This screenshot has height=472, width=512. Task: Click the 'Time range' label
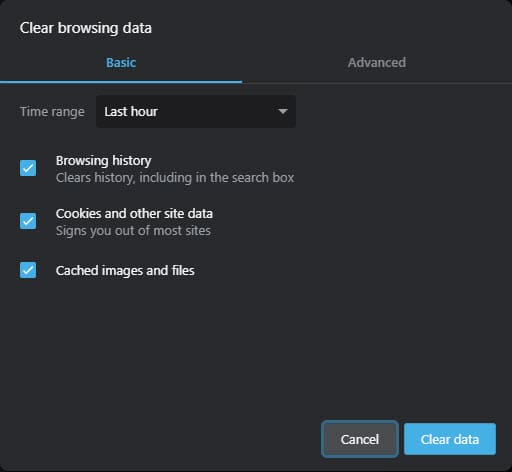(x=52, y=112)
